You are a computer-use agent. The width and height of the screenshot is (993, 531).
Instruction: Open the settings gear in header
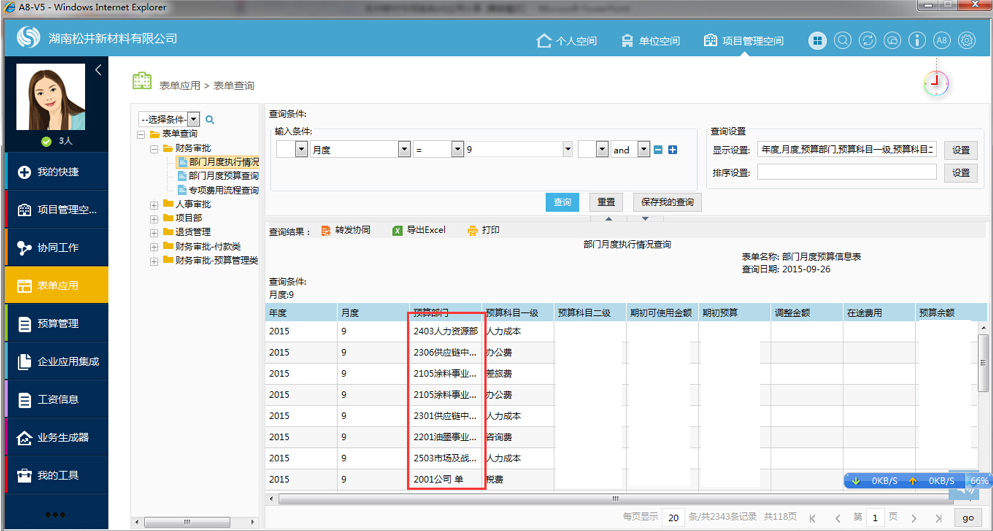pos(967,41)
